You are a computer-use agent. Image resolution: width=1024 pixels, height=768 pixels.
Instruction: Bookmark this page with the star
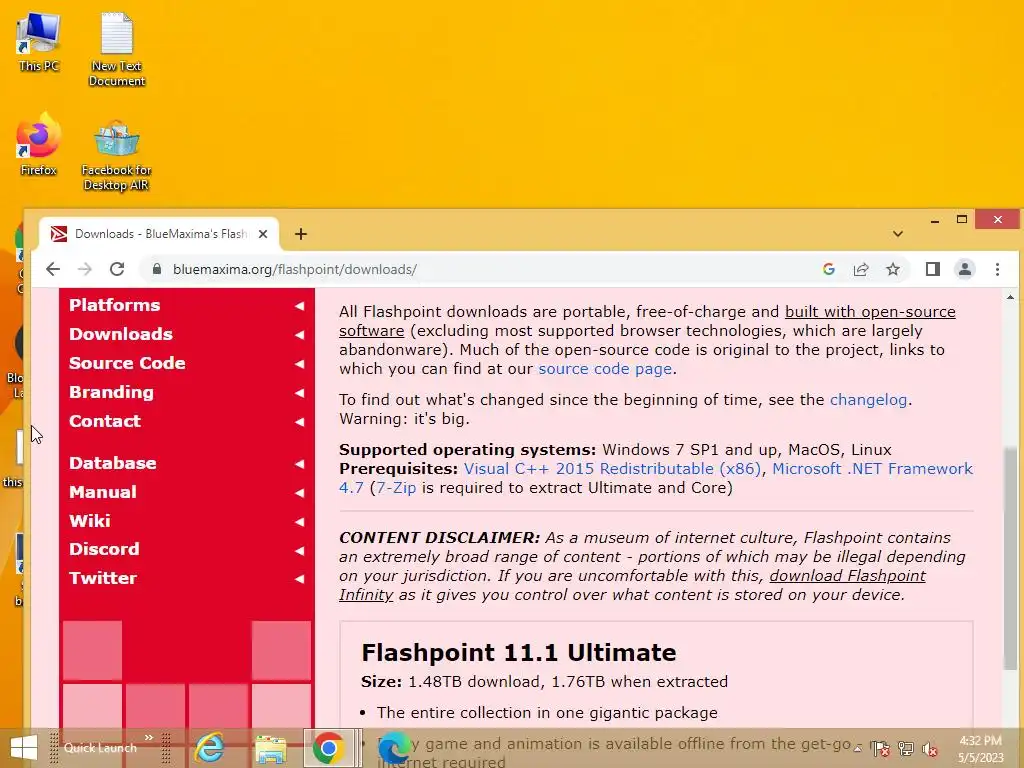893,269
